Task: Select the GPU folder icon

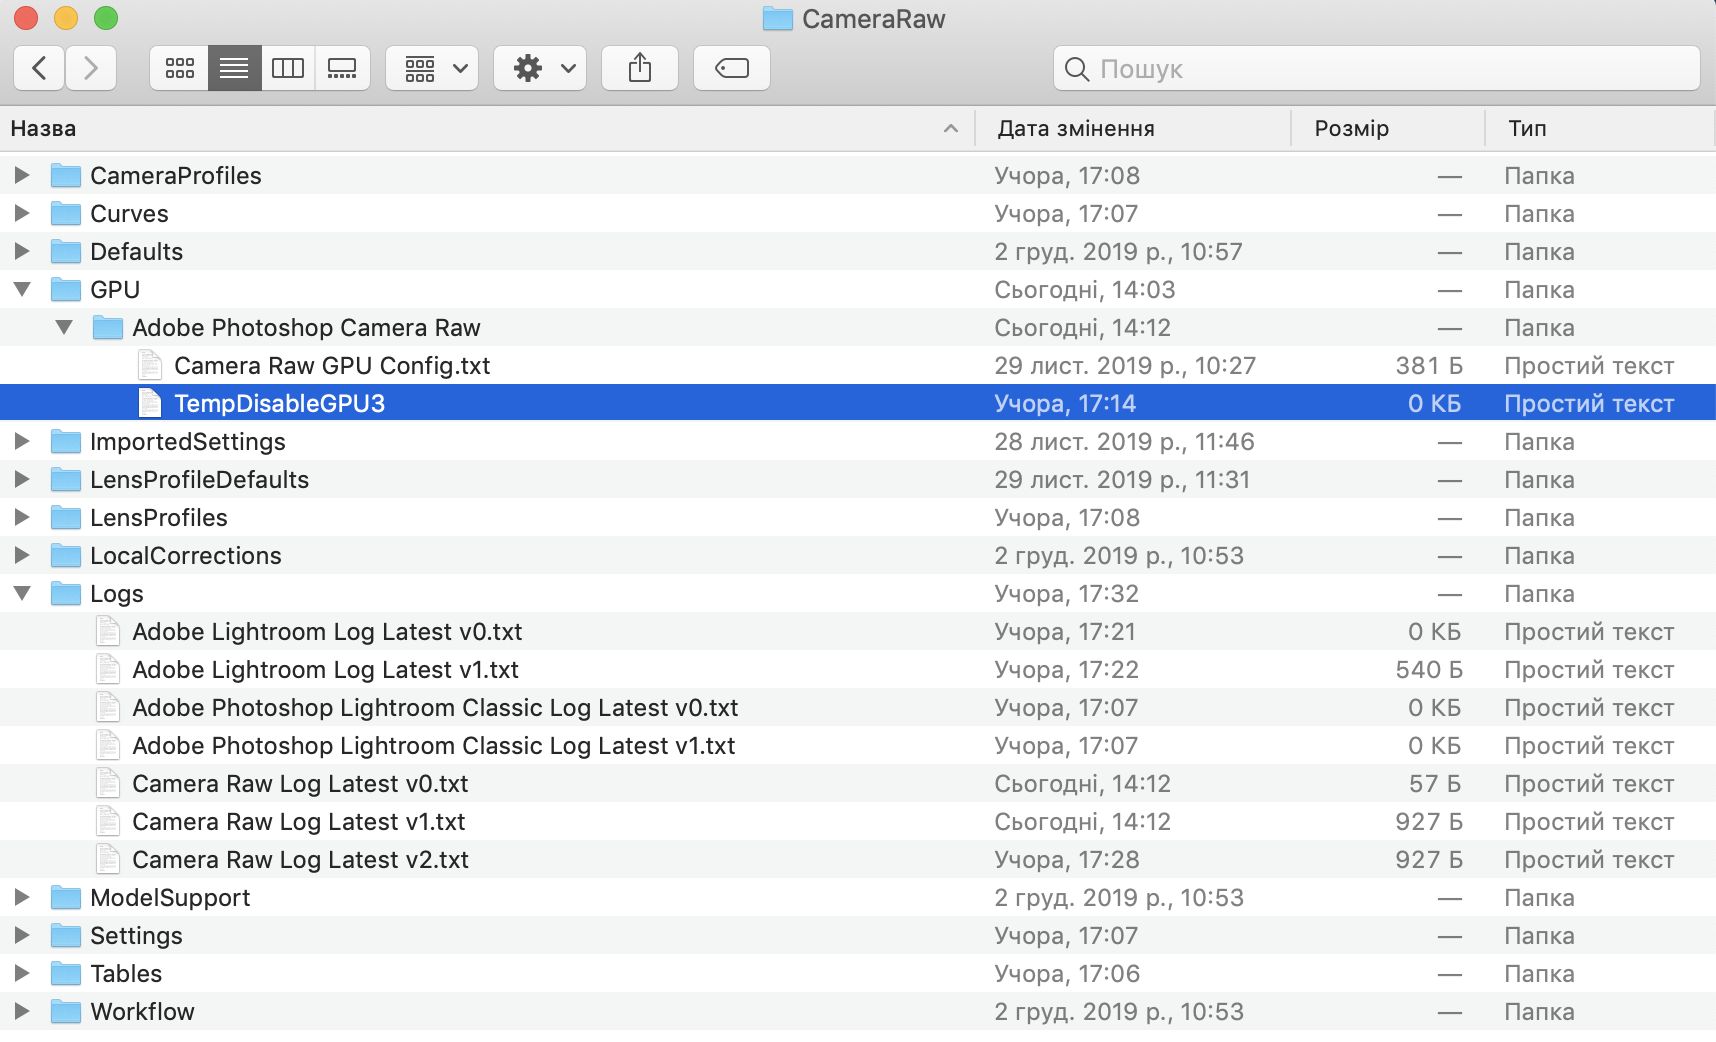Action: tap(66, 290)
